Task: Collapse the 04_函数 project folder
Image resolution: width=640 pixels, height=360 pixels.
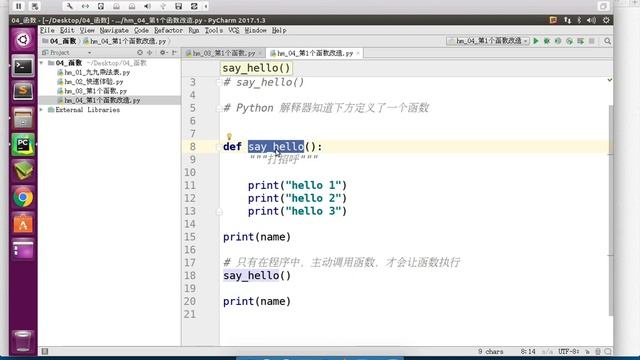Action: [41, 63]
